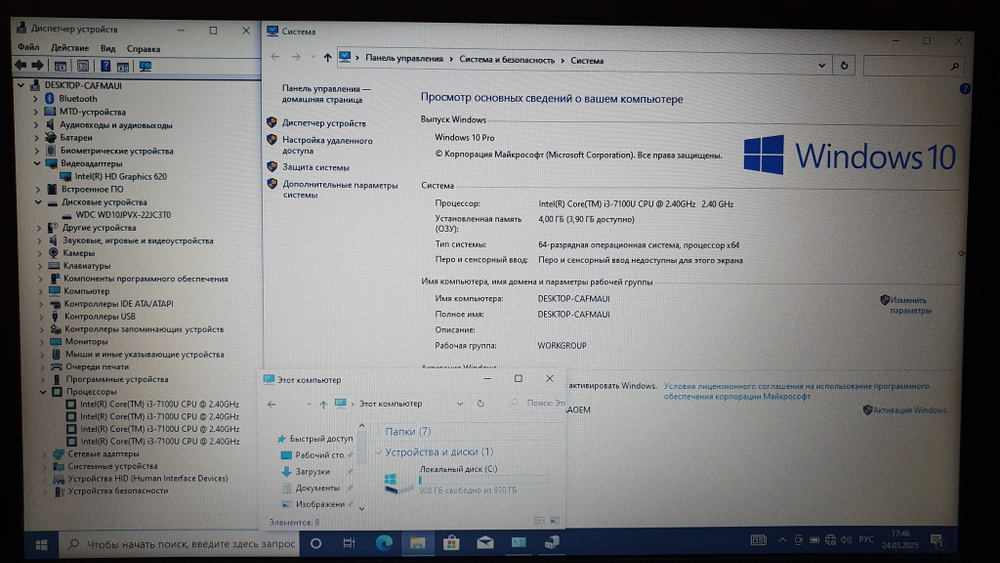1000x563 pixels.
Task: Open the System address bar history dropdown
Action: [x=821, y=65]
